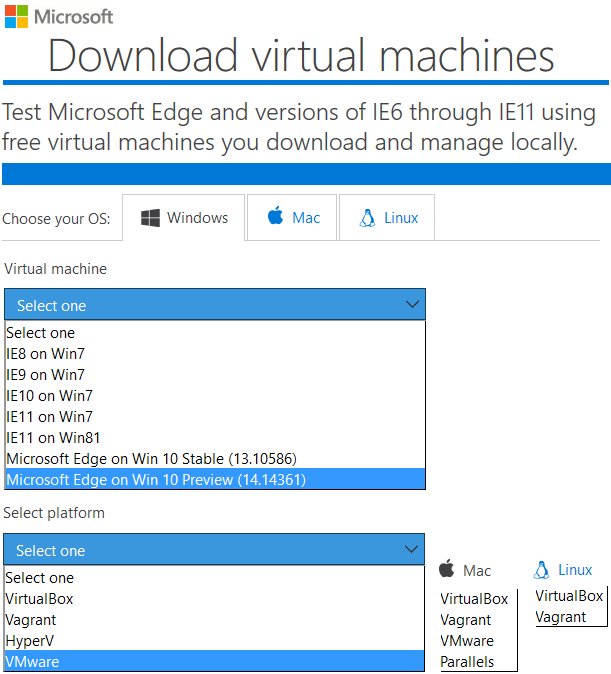The height and width of the screenshot is (674, 611).
Task: Click Parallels under Mac list
Action: pos(467,662)
